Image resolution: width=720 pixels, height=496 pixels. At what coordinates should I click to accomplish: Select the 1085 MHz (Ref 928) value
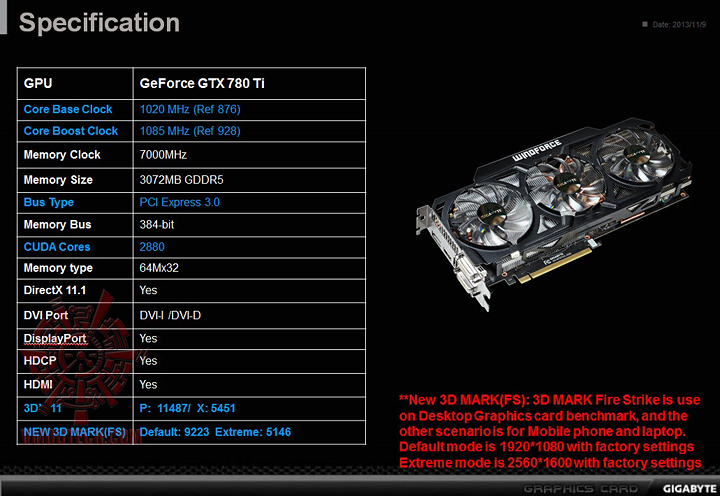click(x=190, y=131)
